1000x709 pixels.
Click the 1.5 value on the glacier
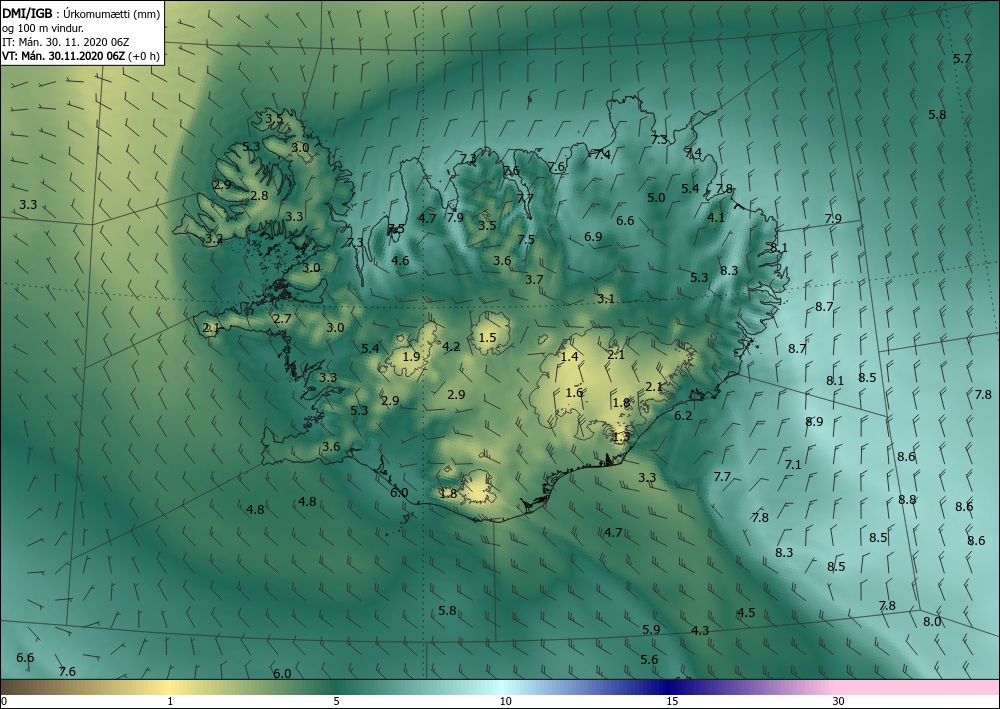487,337
